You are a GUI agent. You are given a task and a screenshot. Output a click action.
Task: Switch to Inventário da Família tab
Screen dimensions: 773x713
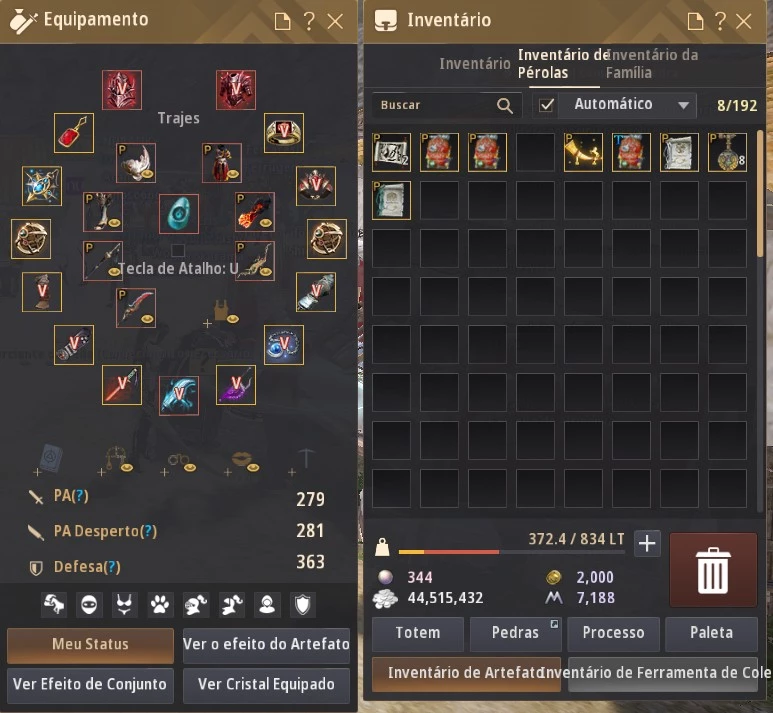(x=652, y=64)
